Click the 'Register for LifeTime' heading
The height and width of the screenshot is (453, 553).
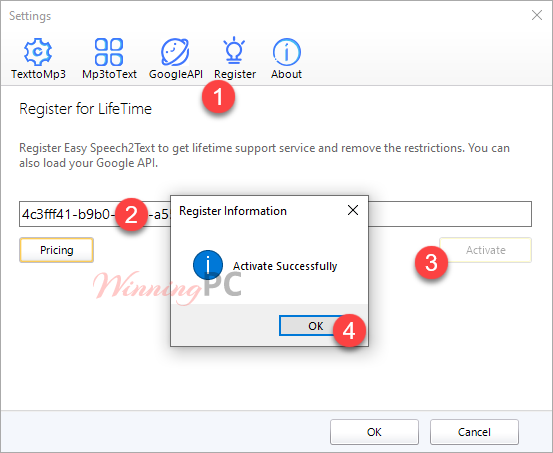tap(85, 109)
